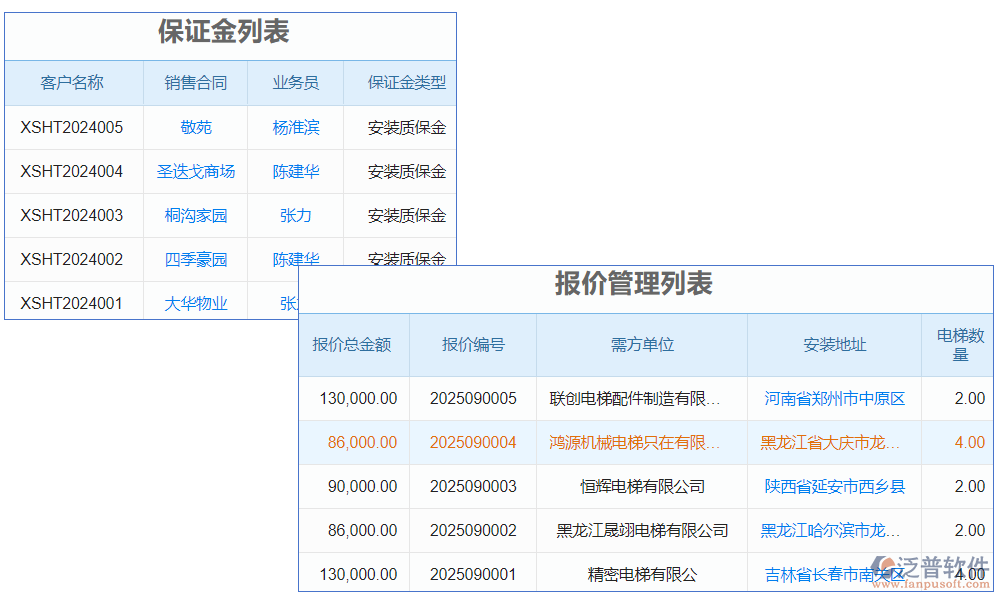Select the 报价总金额 column header
Image resolution: width=1000 pixels, height=600 pixels.
354,345
